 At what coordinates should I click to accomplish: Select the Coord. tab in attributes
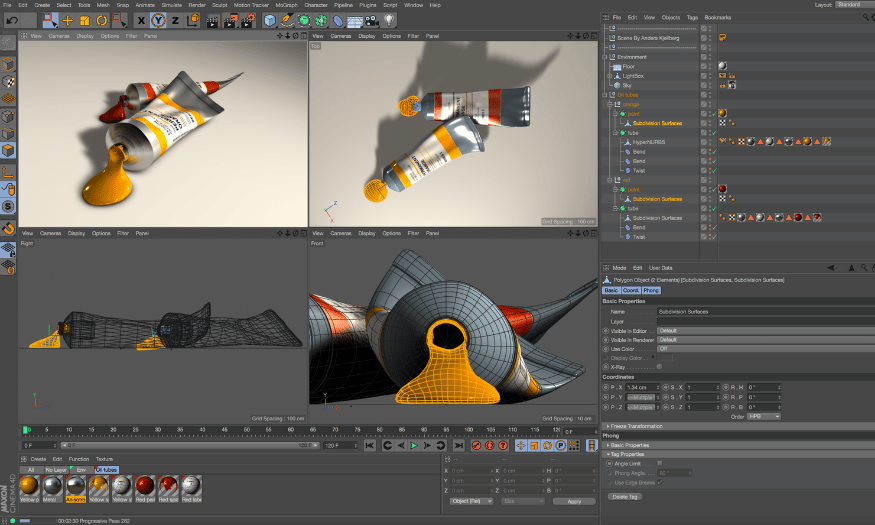tap(631, 290)
